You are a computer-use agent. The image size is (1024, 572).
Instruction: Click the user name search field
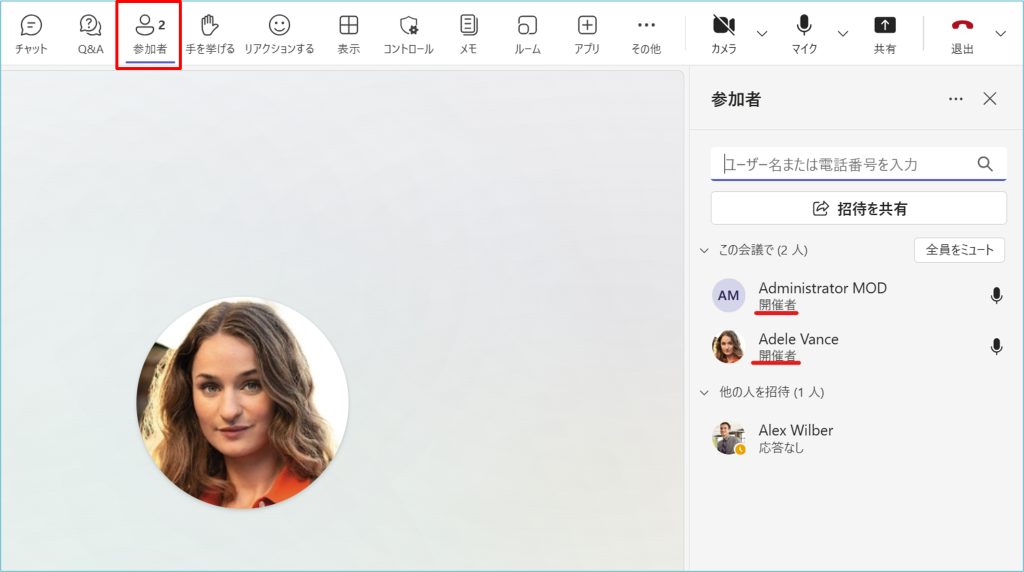(845, 164)
